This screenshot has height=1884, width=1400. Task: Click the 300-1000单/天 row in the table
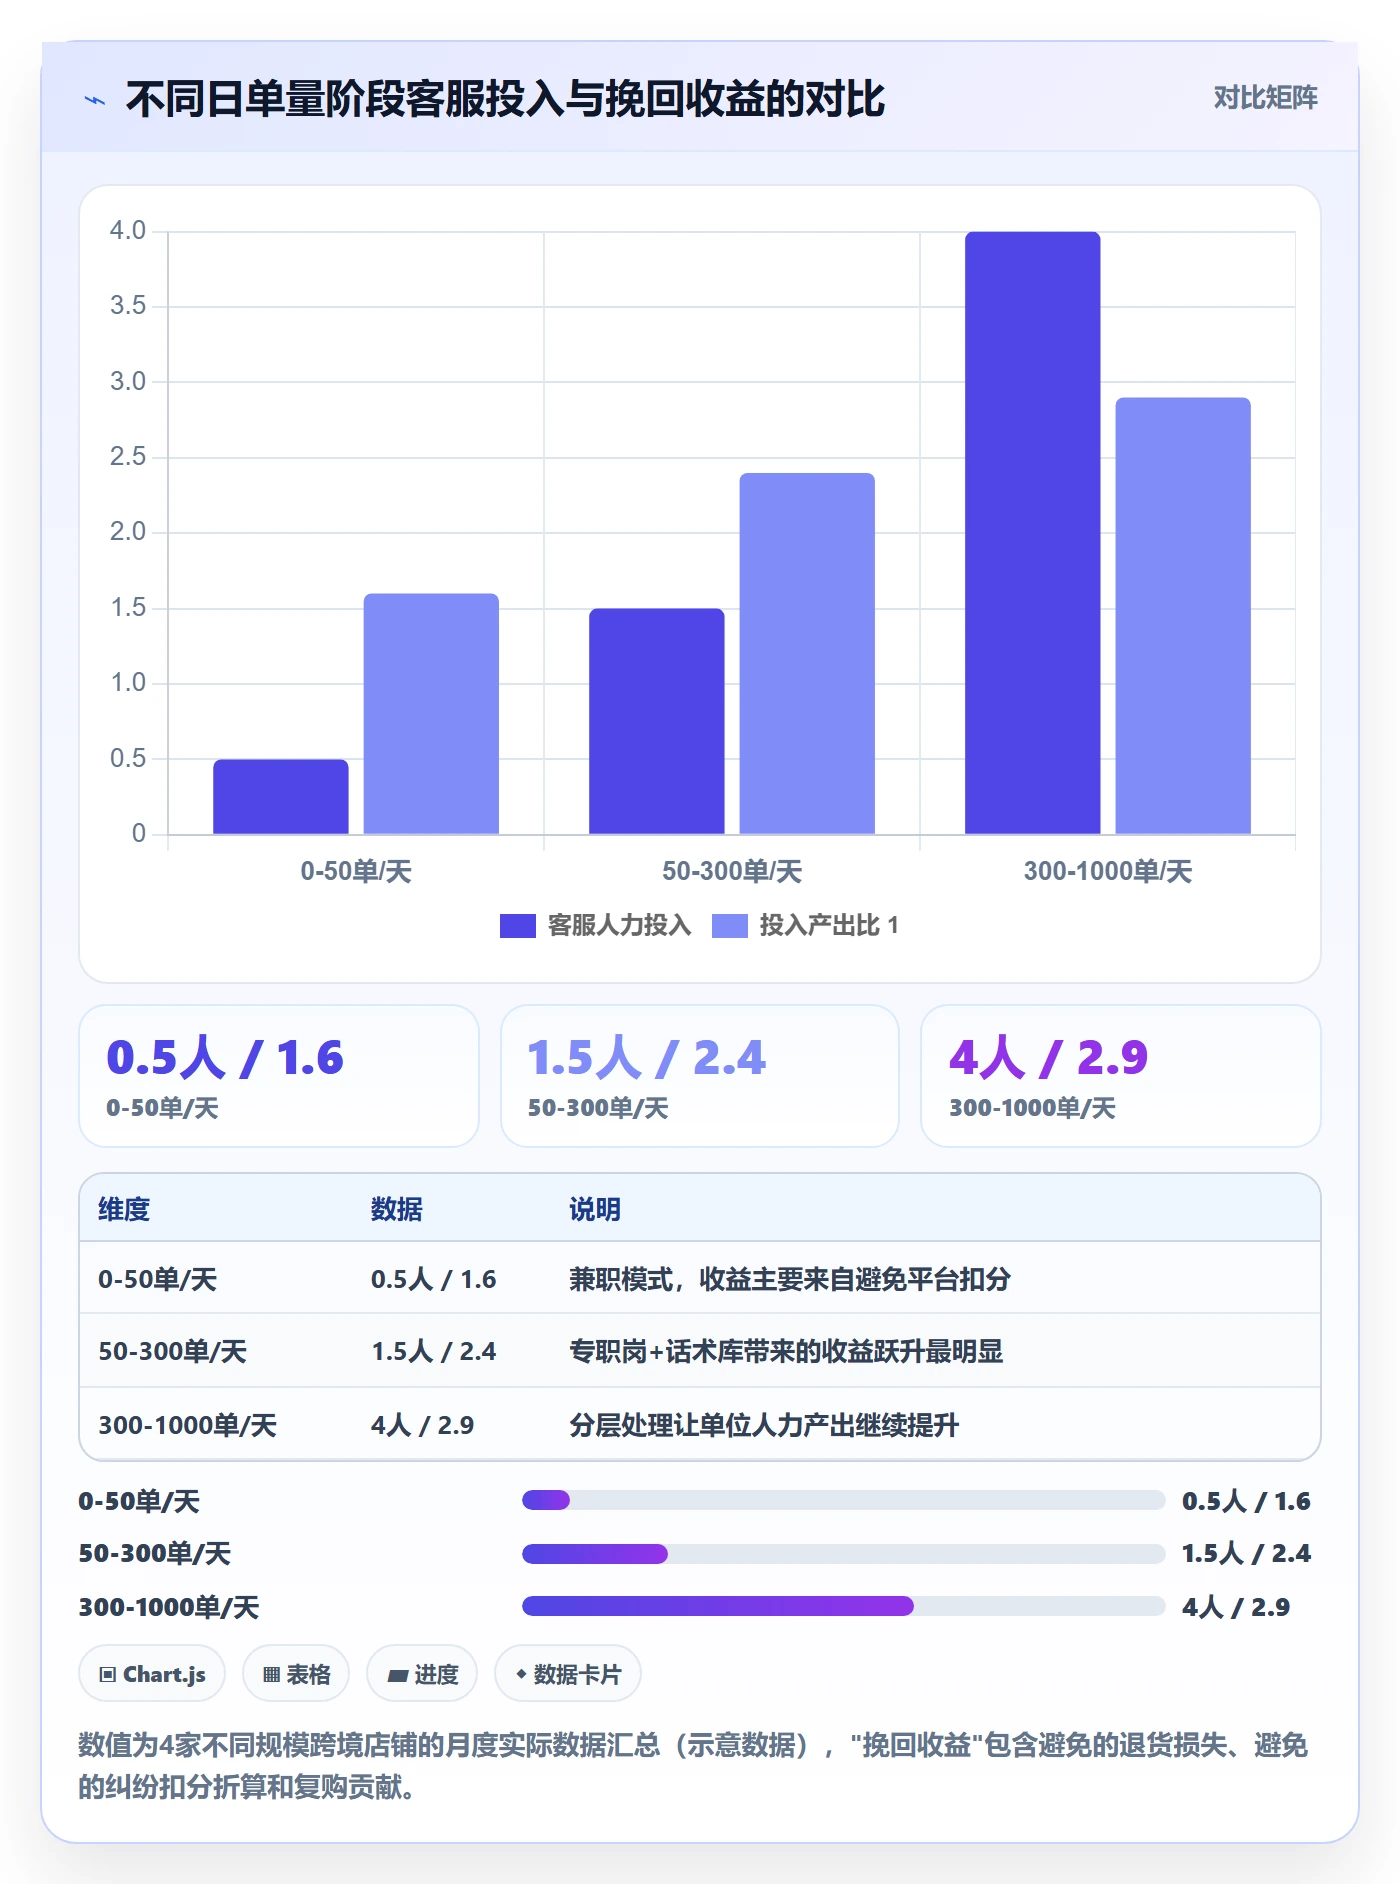coord(700,1425)
